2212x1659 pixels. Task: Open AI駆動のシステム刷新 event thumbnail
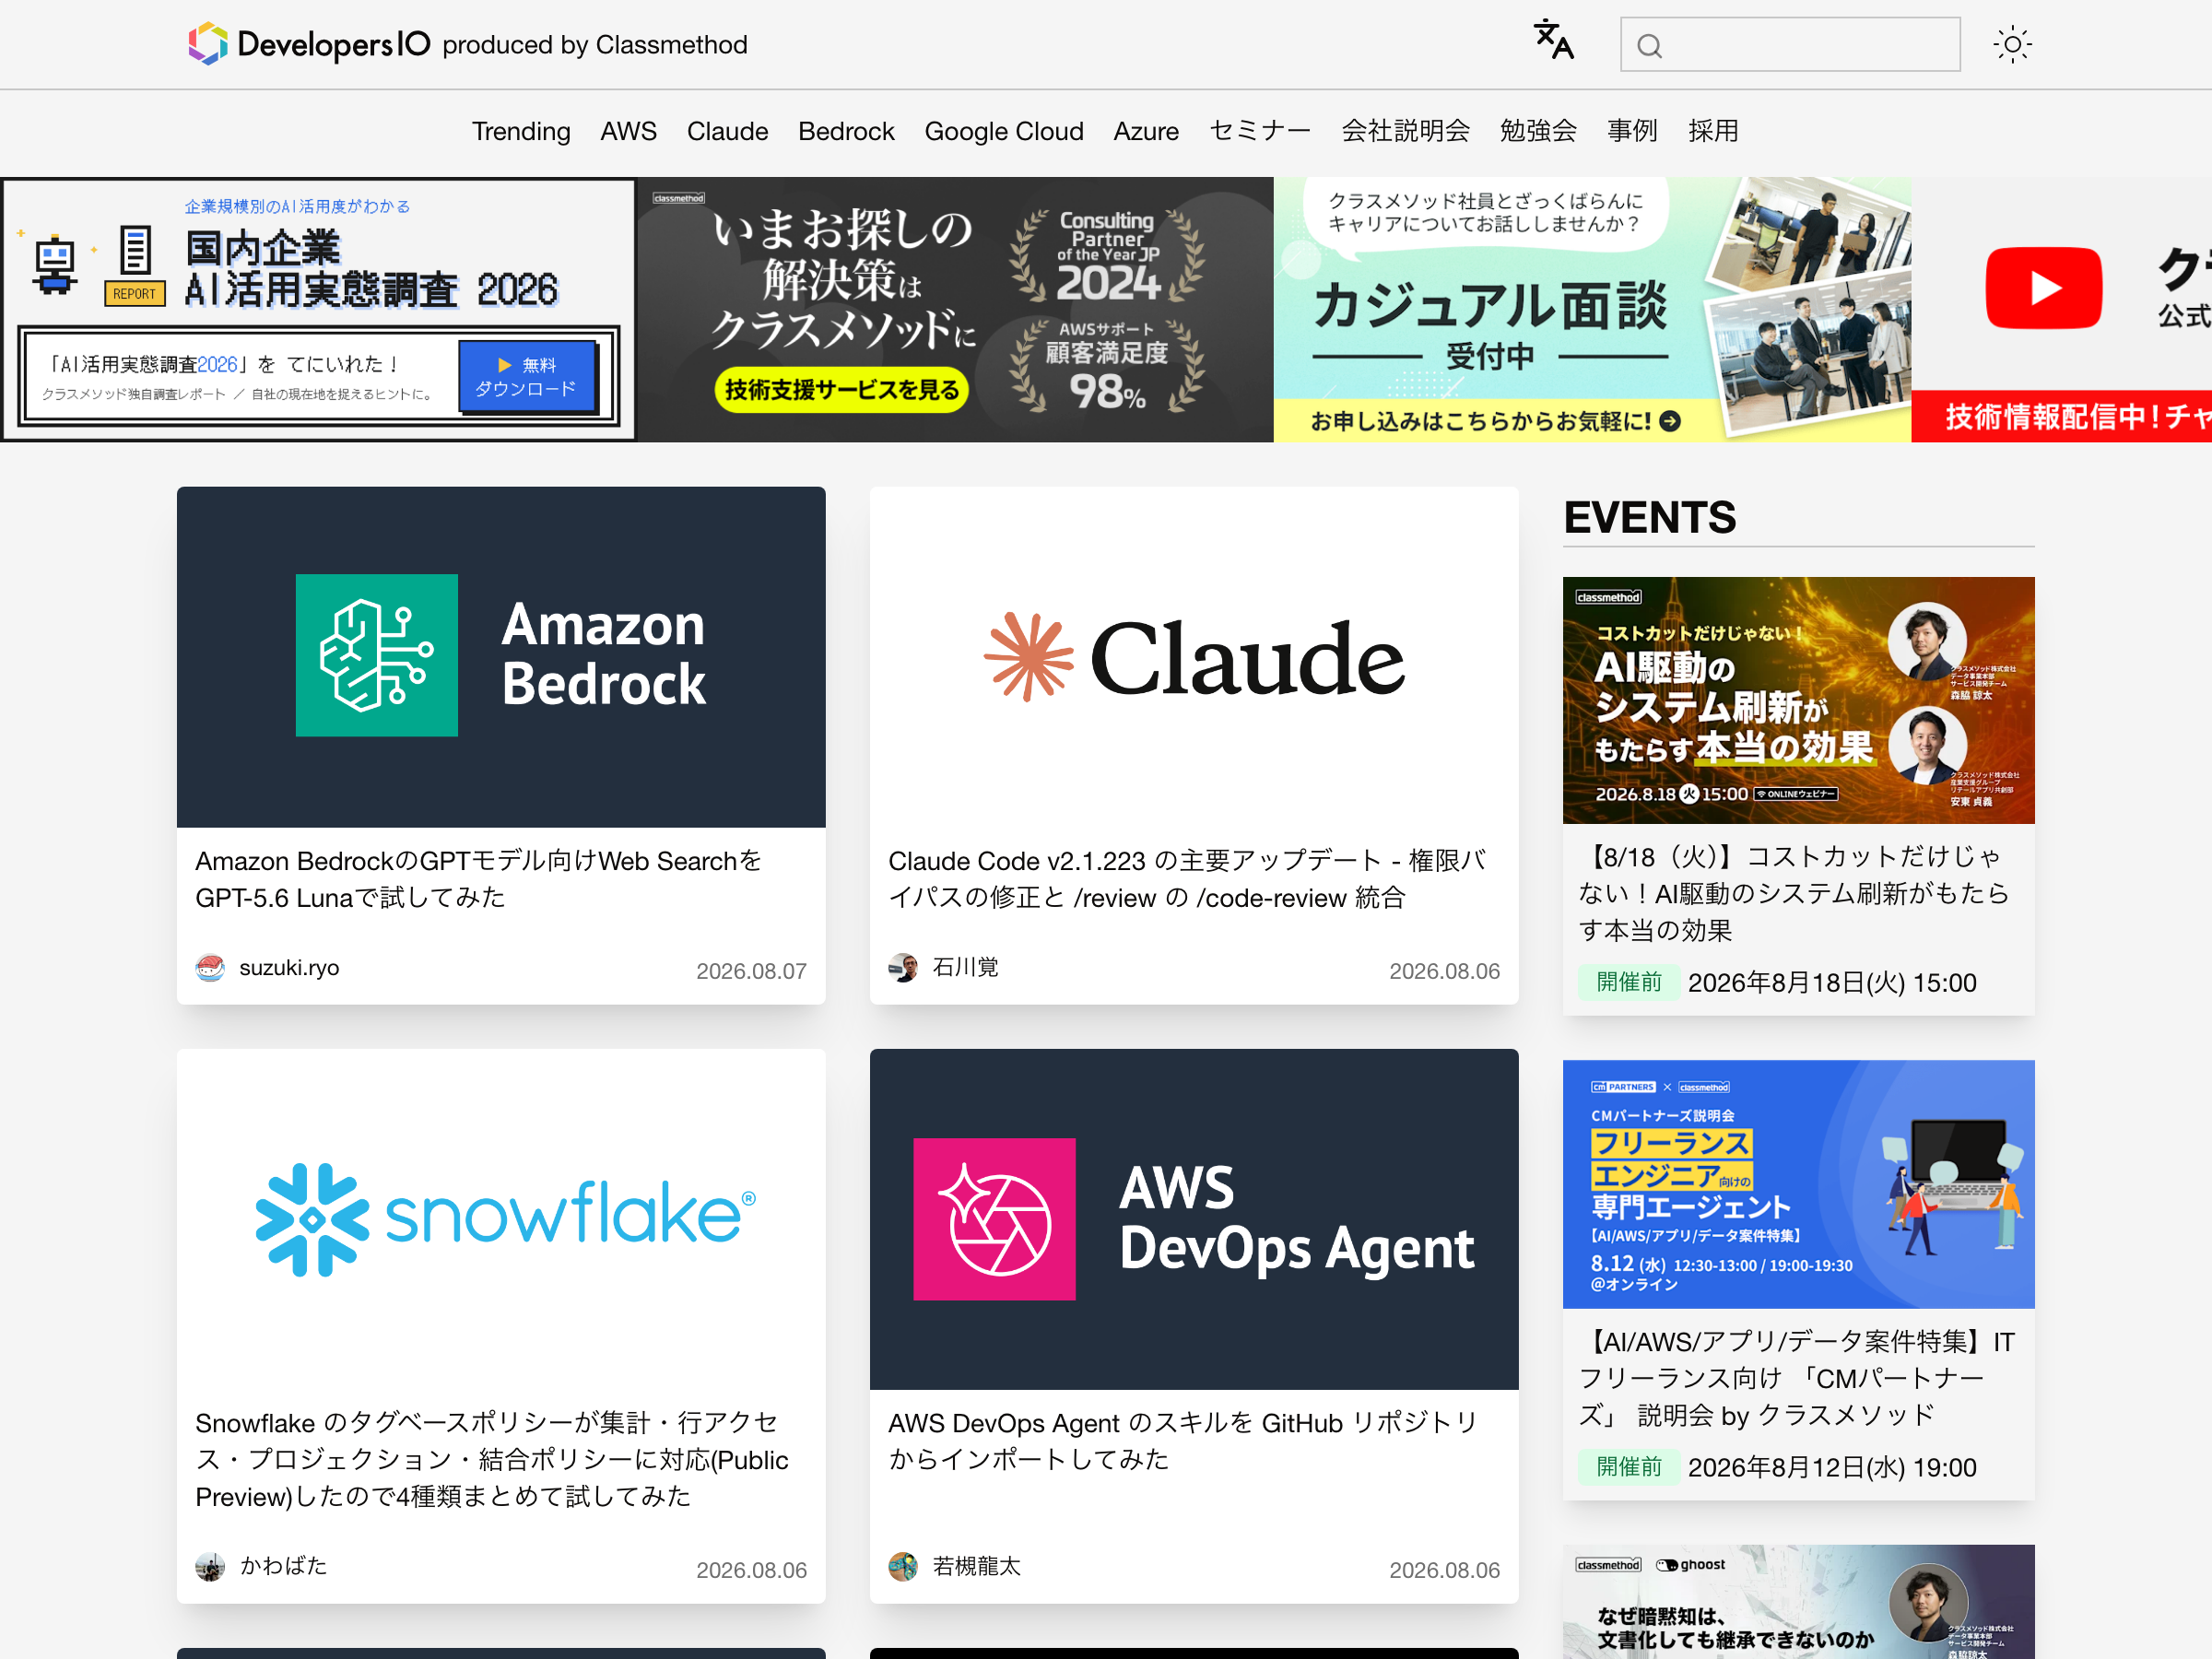click(1798, 700)
